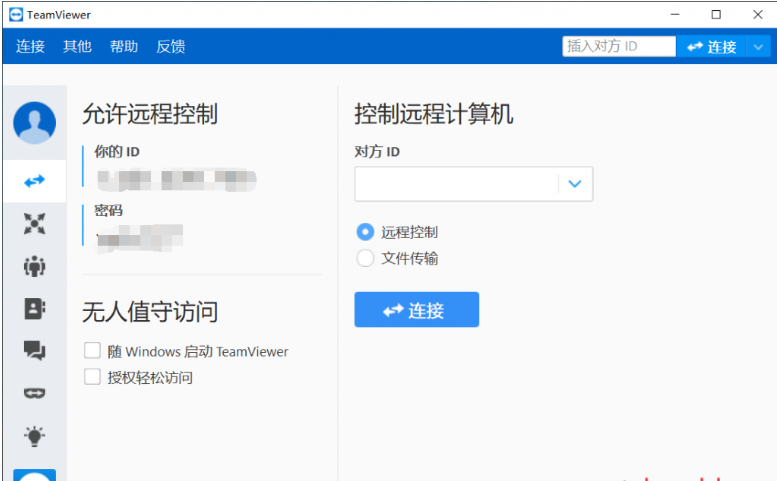
Task: Open the 帮助 menu
Action: [124, 47]
